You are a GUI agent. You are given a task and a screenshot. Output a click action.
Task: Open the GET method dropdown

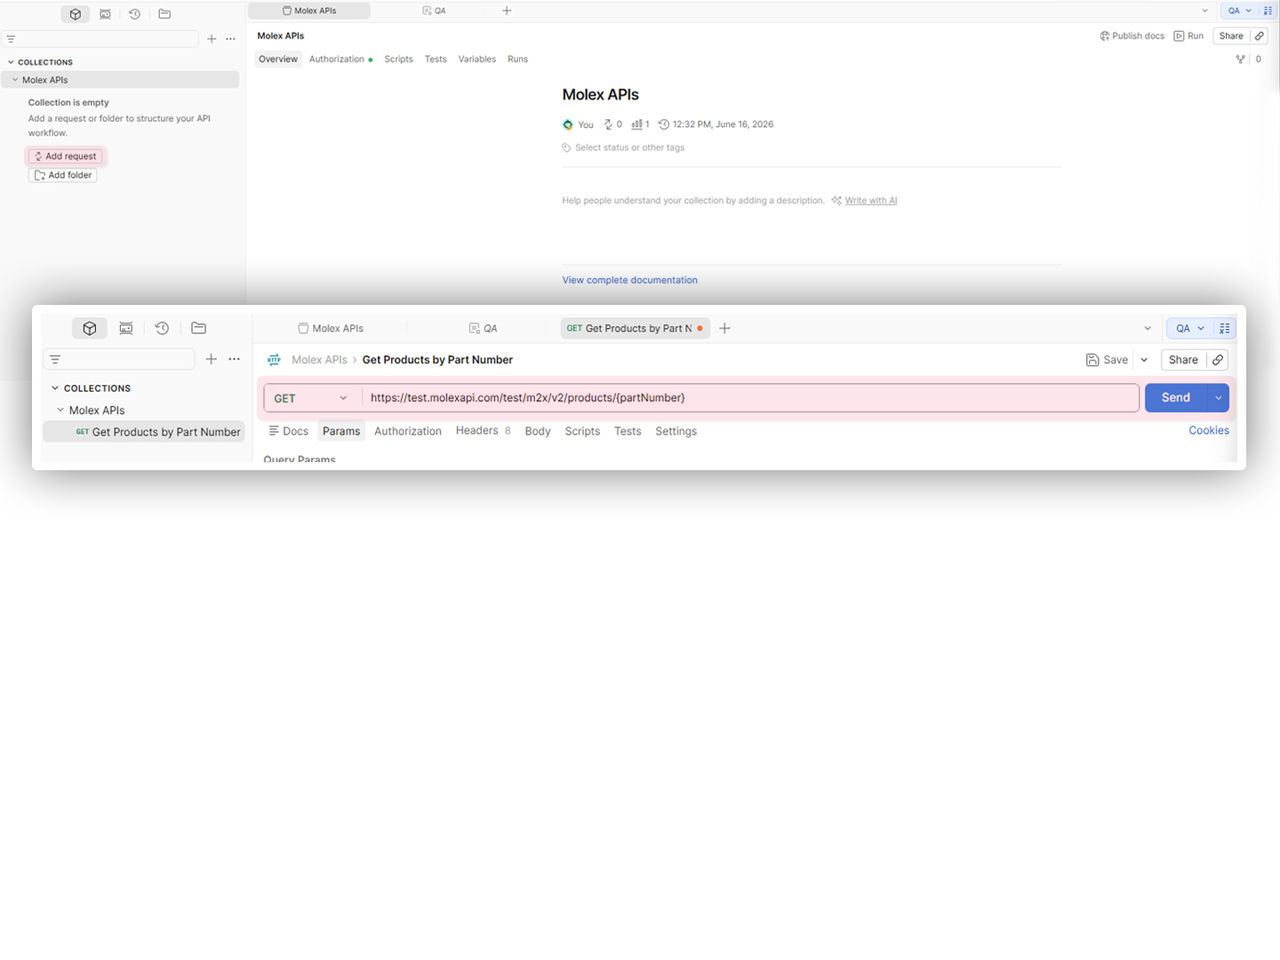tap(310, 398)
